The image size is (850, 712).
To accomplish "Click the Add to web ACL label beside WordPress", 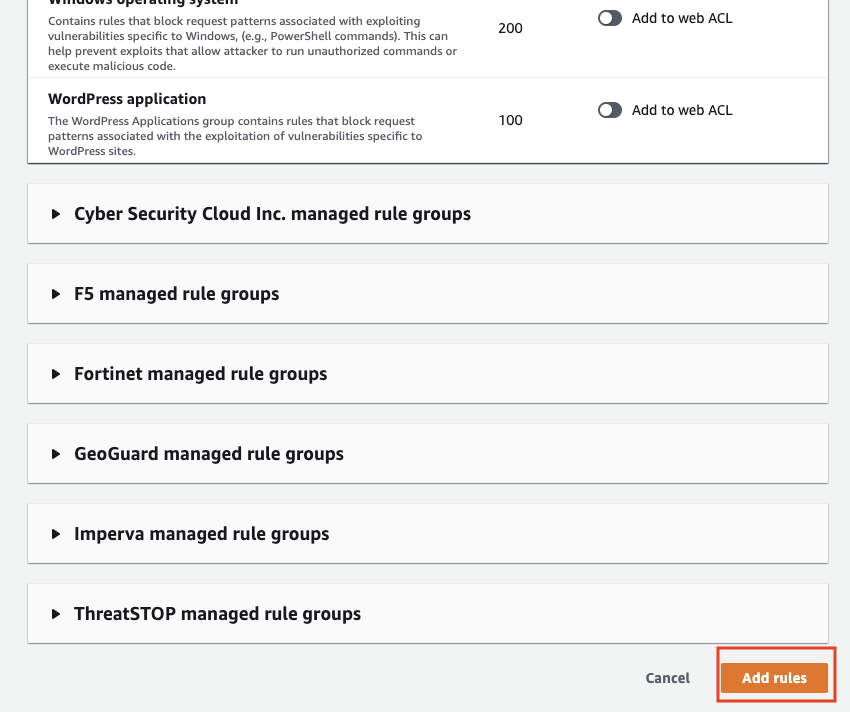I will click(682, 110).
